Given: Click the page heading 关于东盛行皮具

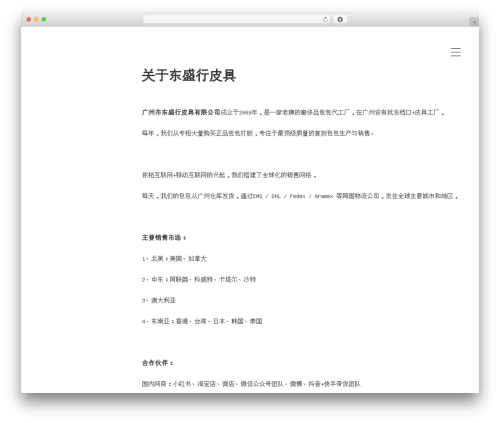Looking at the screenshot, I should click(189, 75).
